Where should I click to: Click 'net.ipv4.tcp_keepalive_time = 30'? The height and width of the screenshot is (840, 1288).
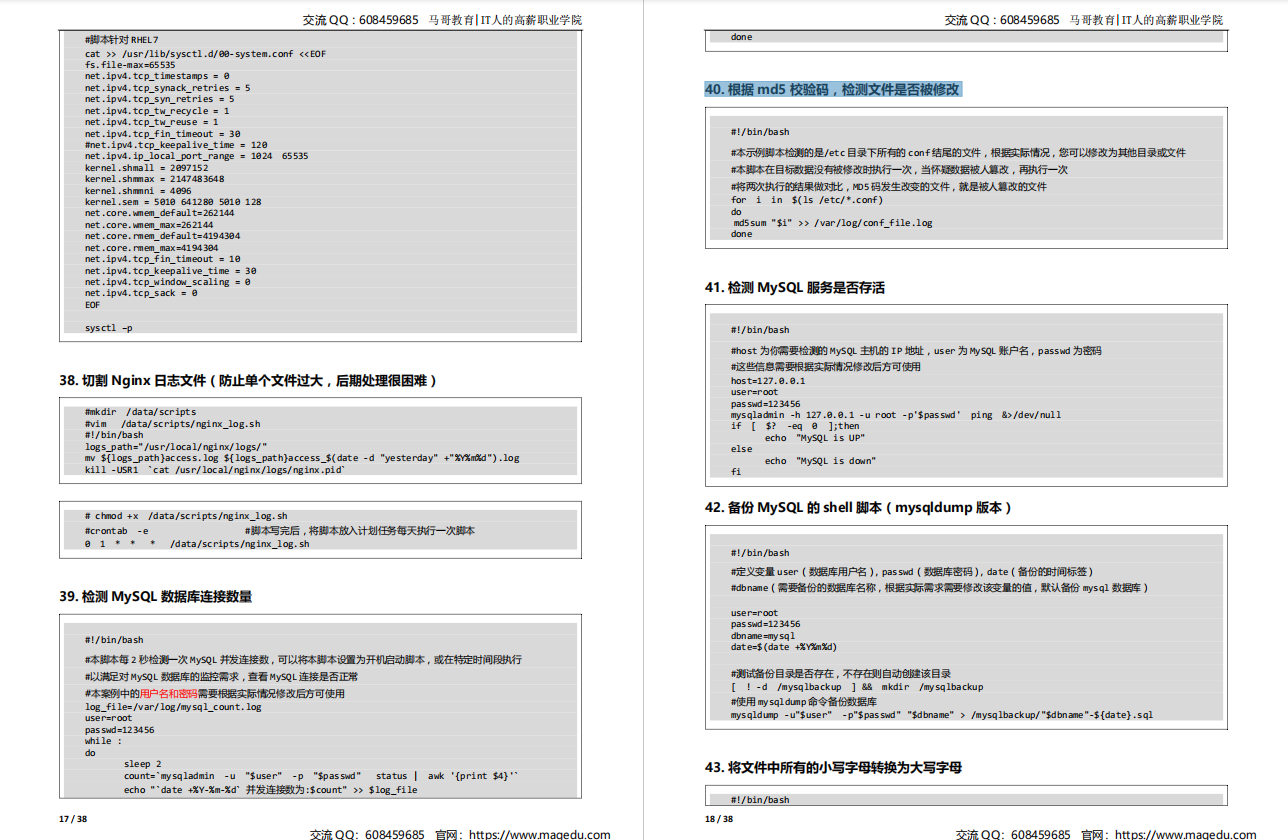[x=171, y=271]
